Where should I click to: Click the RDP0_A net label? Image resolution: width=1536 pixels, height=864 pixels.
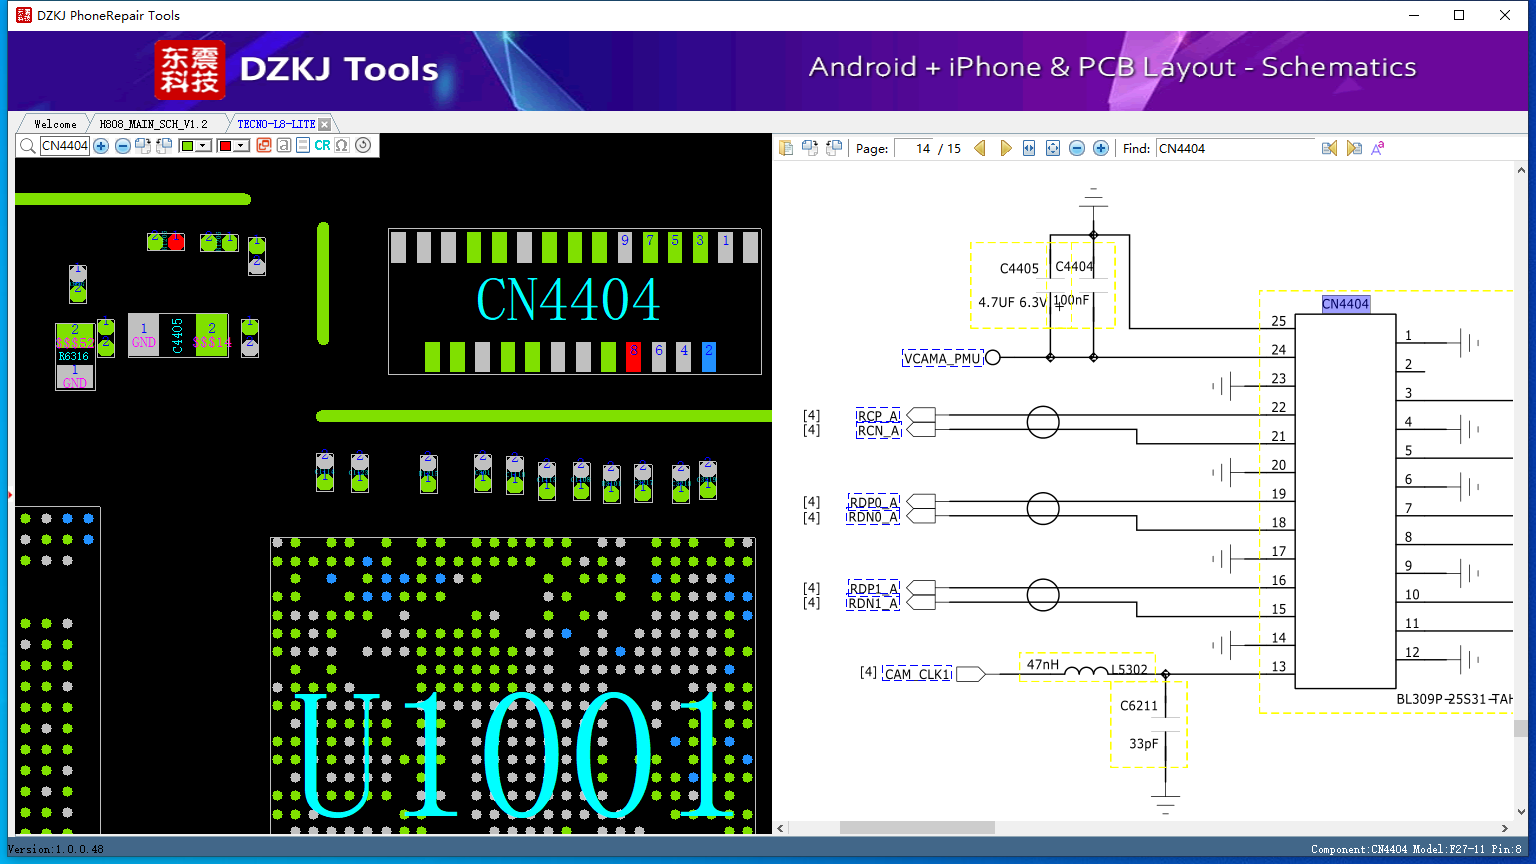873,502
